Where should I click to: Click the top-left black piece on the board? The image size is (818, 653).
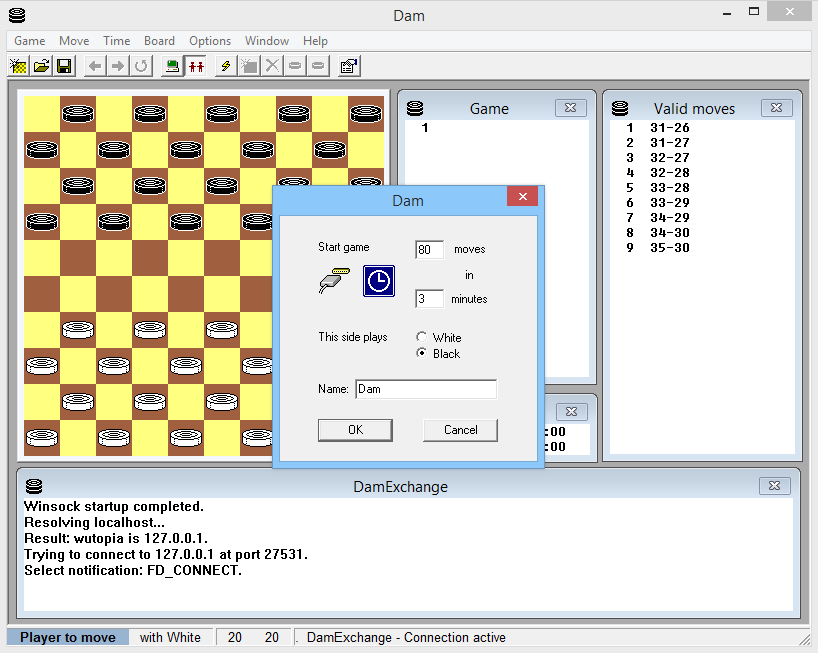point(78,113)
